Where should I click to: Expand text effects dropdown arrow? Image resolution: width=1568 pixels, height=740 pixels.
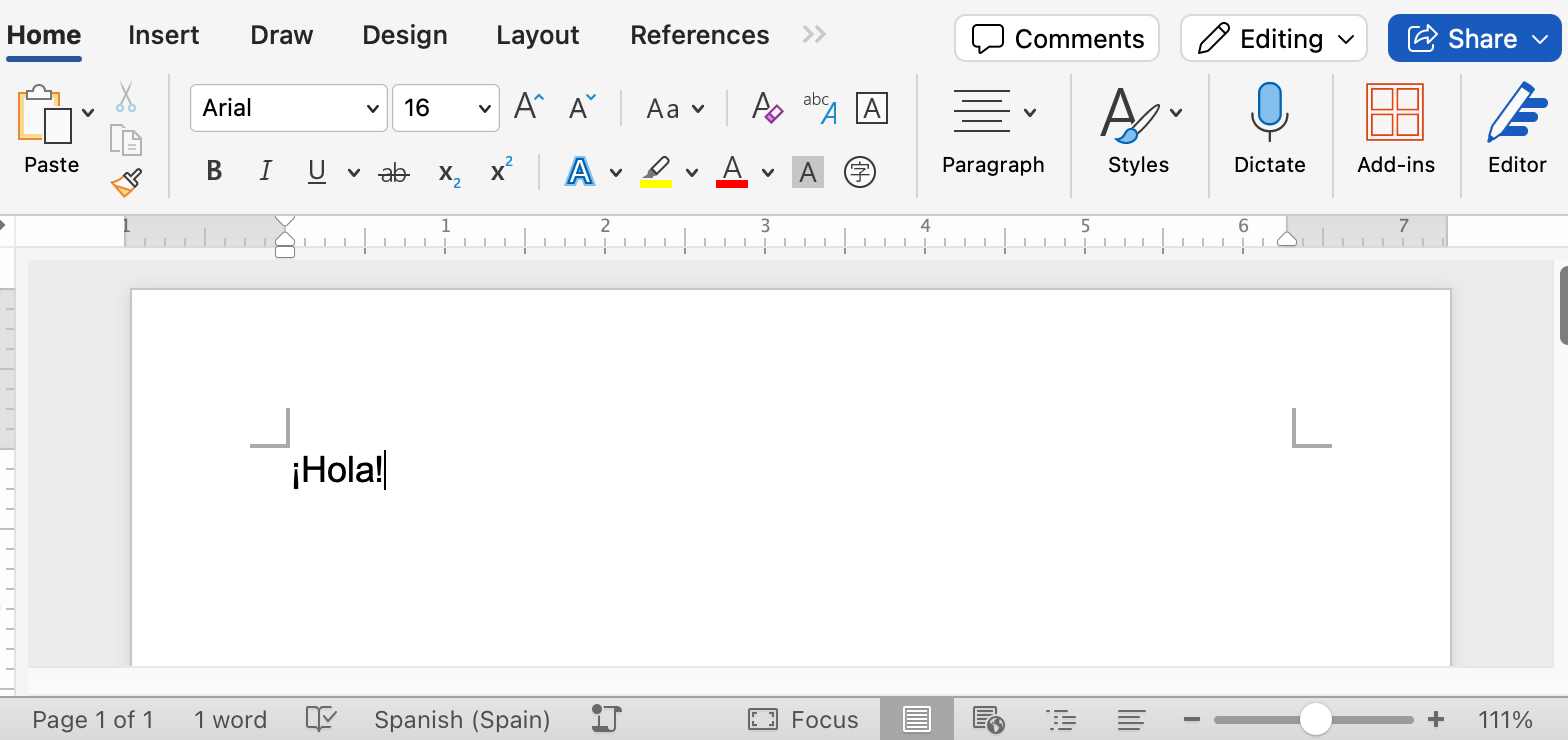[x=615, y=173]
